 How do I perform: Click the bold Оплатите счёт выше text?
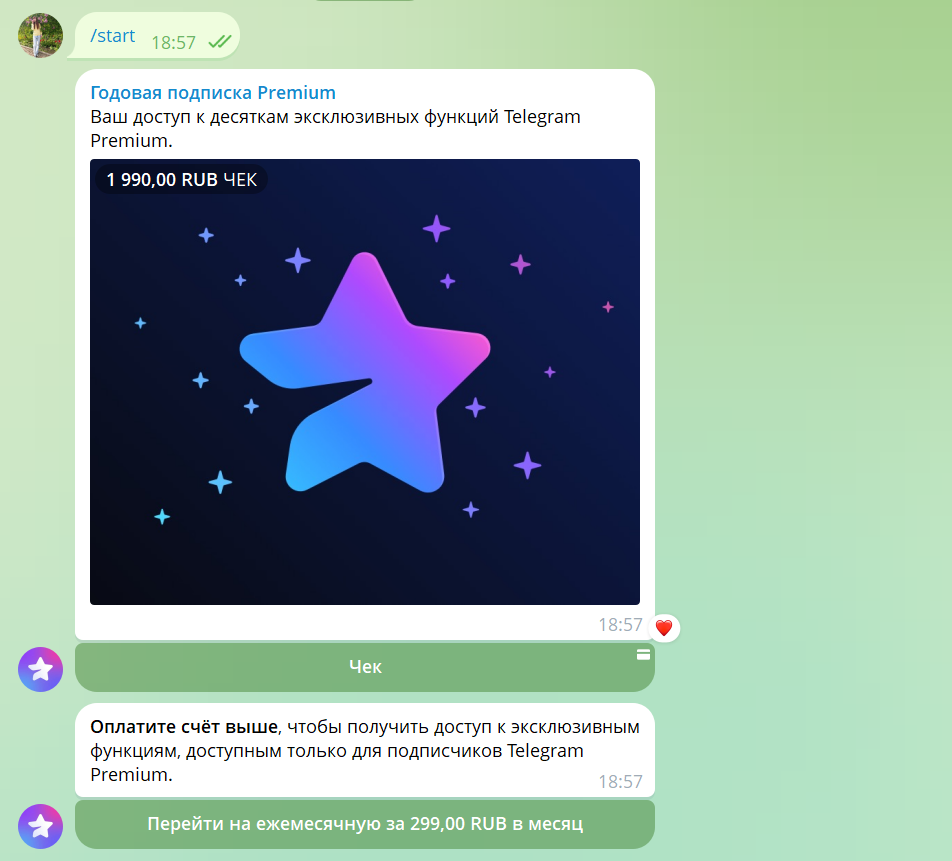tap(184, 727)
